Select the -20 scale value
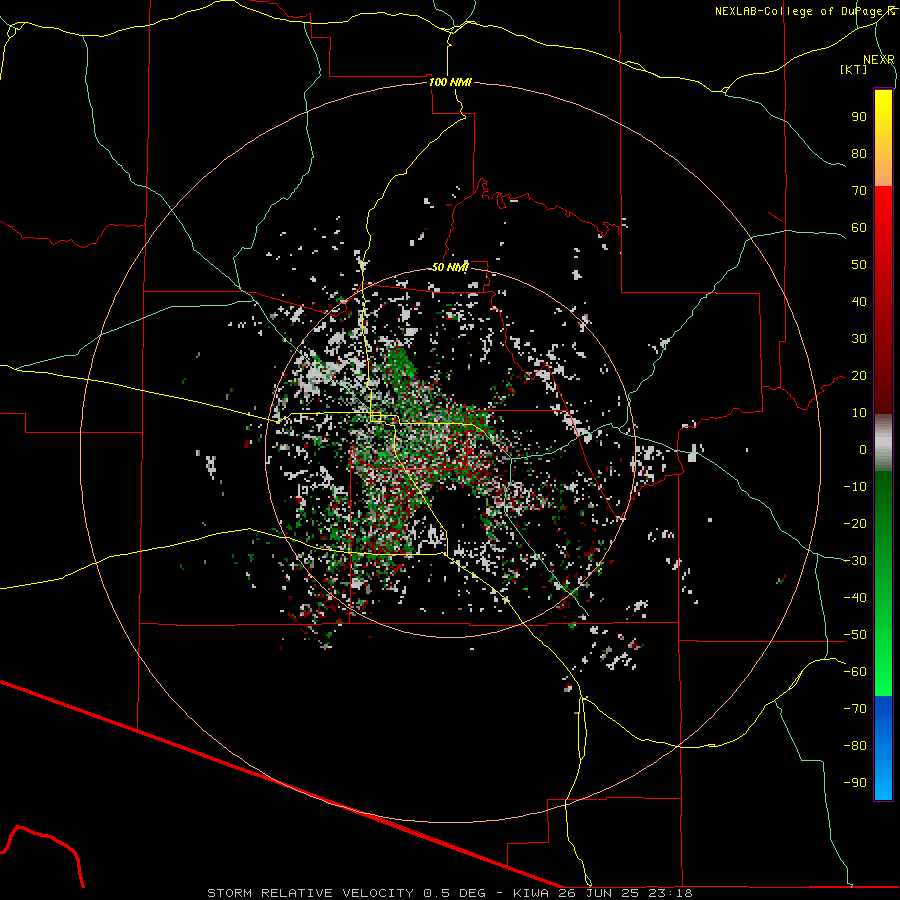The width and height of the screenshot is (900, 900). 855,523
